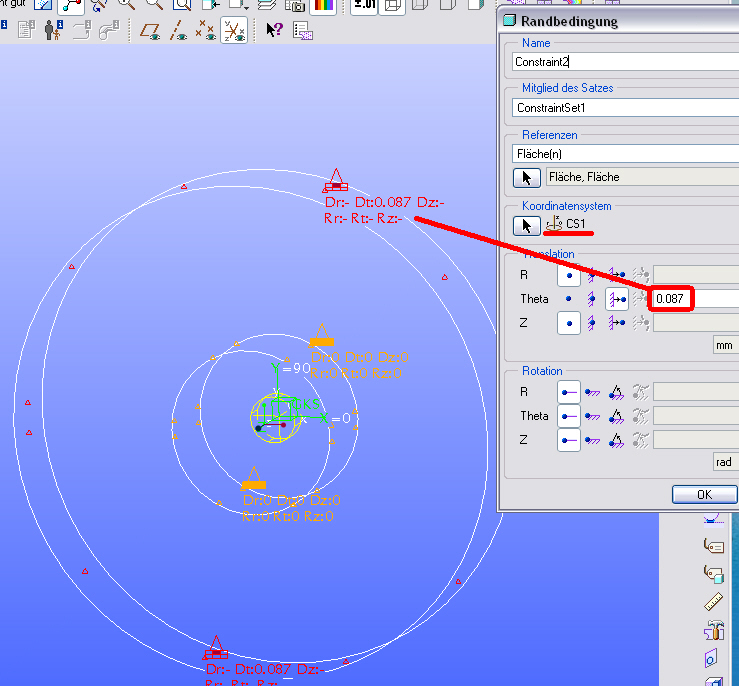Switch to wireframe display icon
The height and width of the screenshot is (686, 739).
click(392, 6)
